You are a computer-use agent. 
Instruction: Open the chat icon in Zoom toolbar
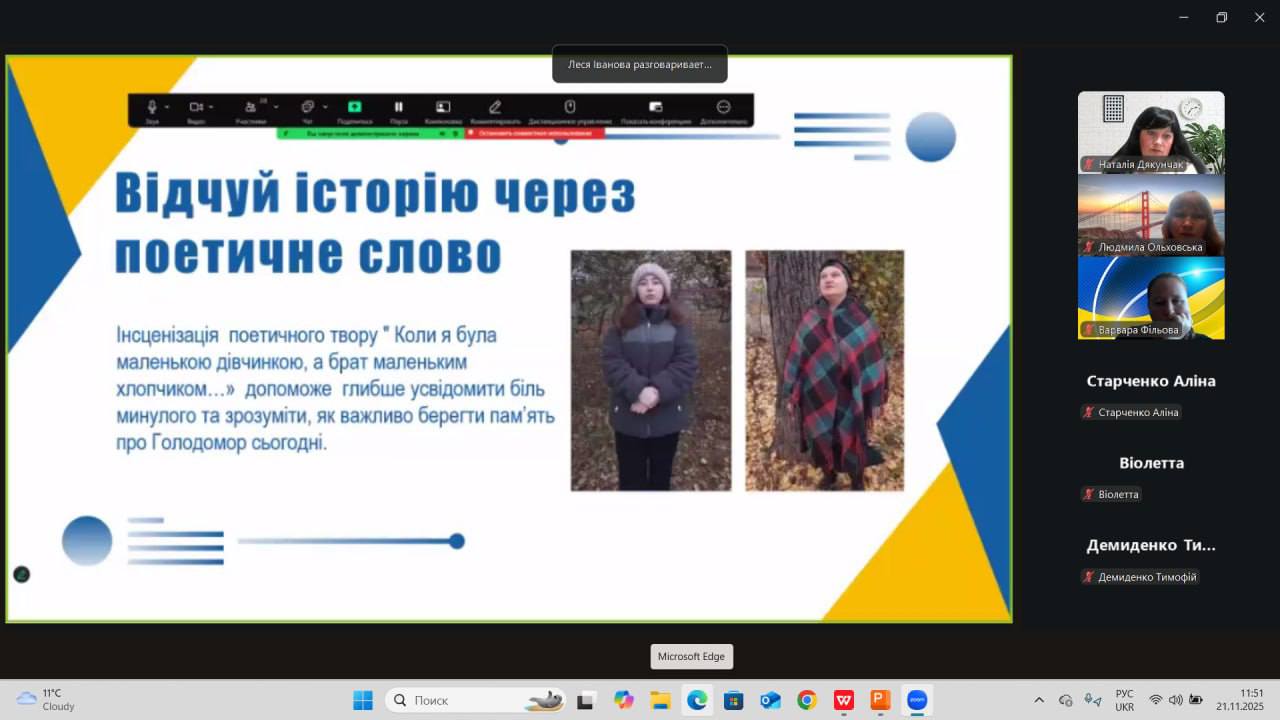308,106
